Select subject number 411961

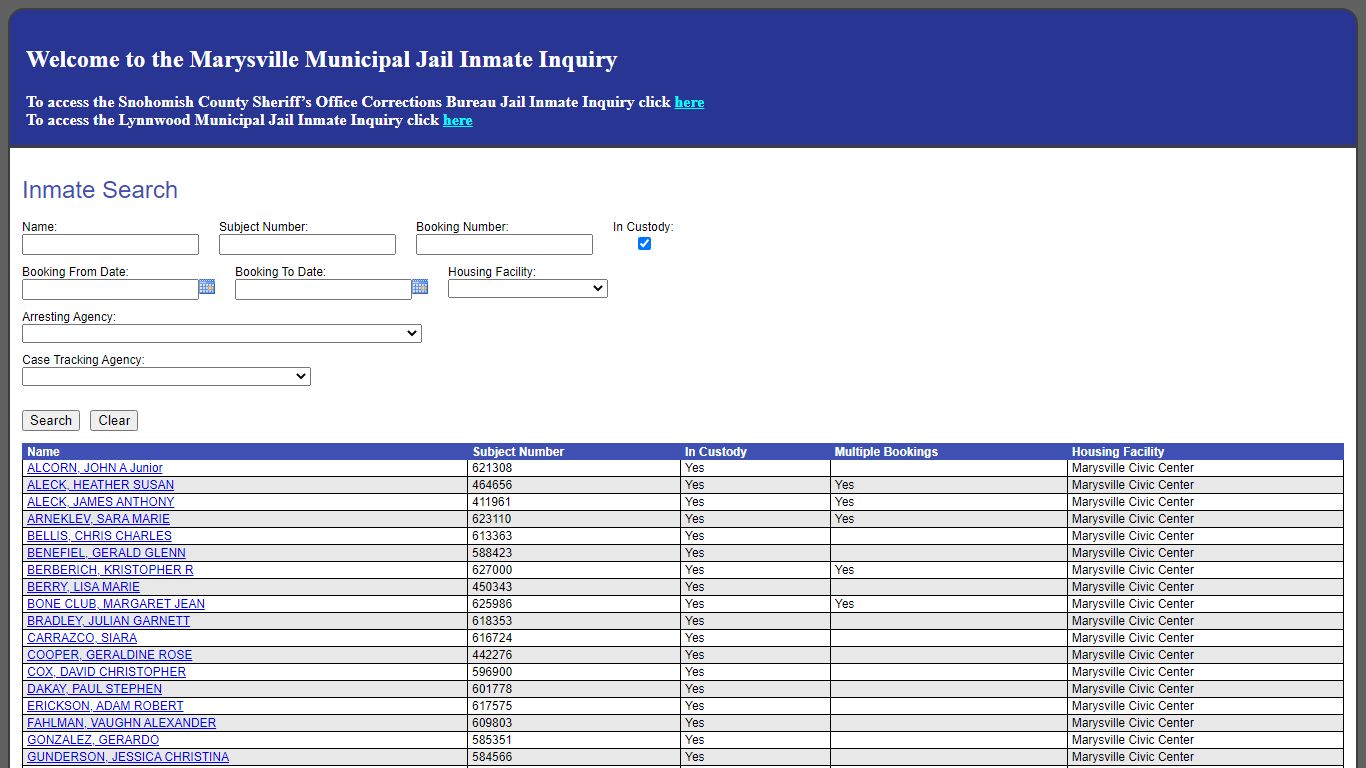tap(492, 502)
